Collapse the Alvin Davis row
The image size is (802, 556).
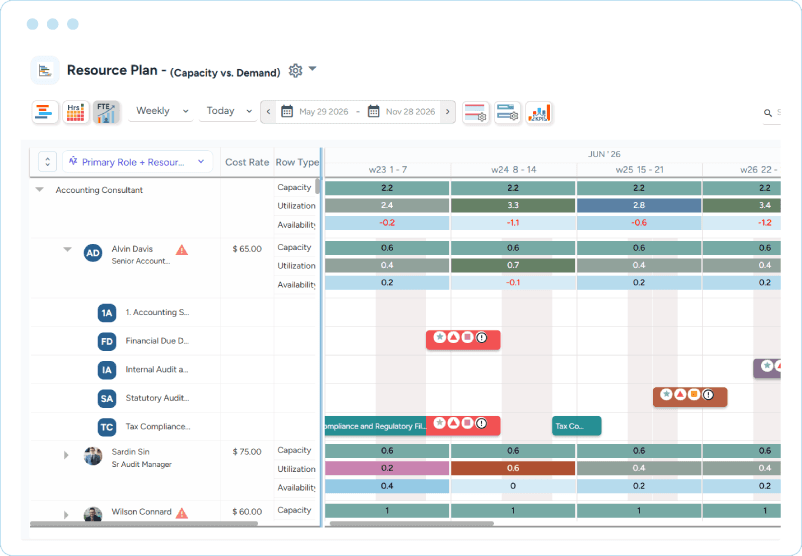[68, 250]
